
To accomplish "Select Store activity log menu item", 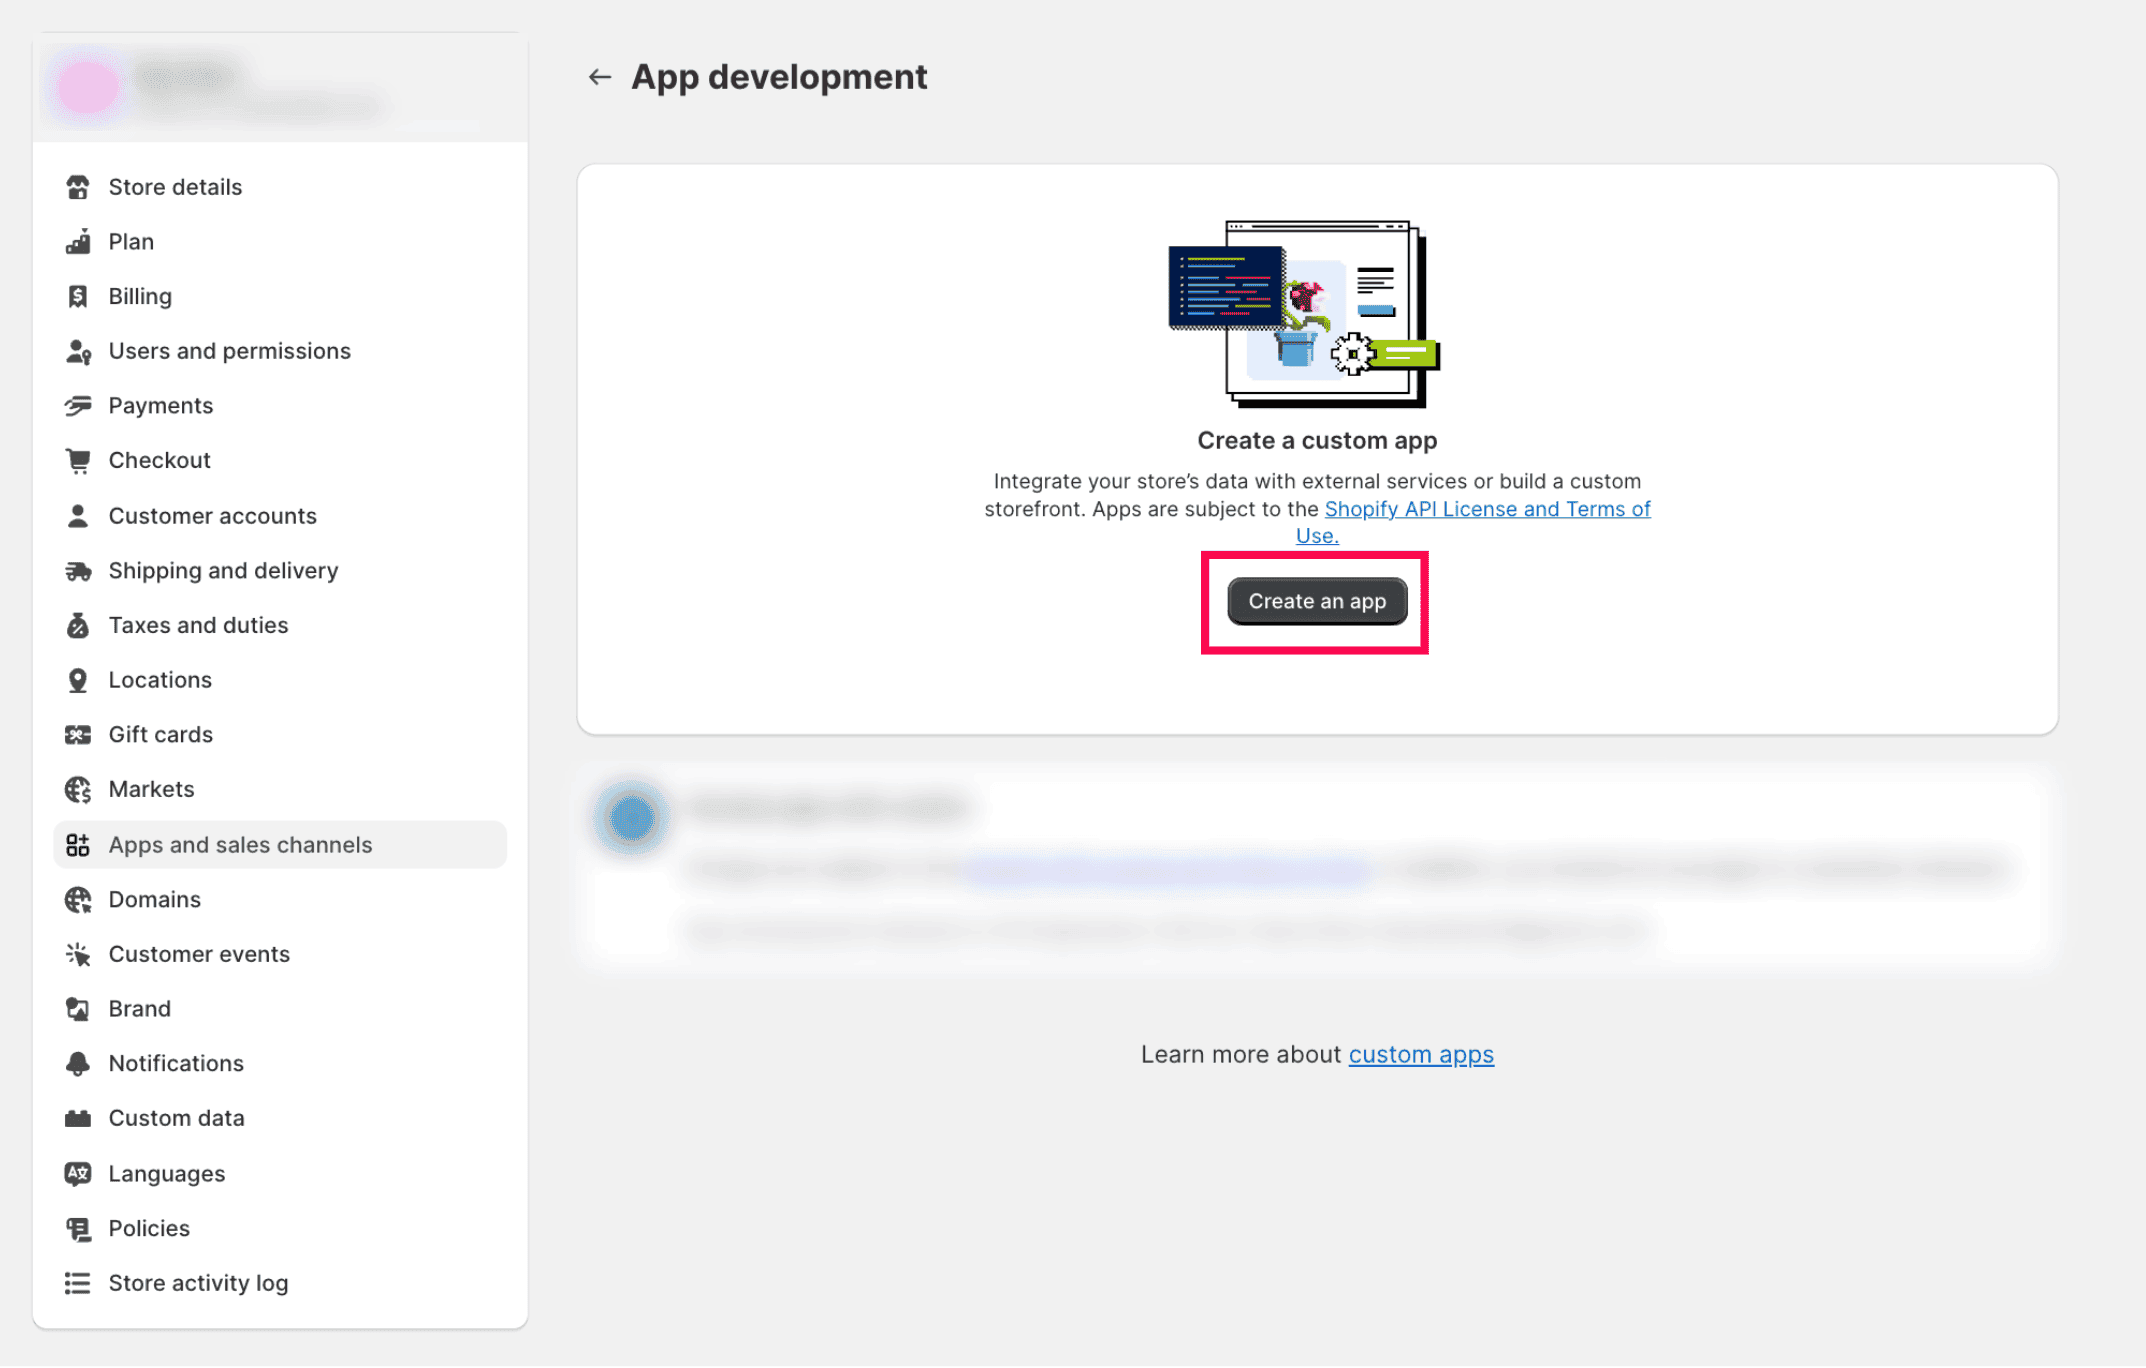I will click(x=199, y=1282).
